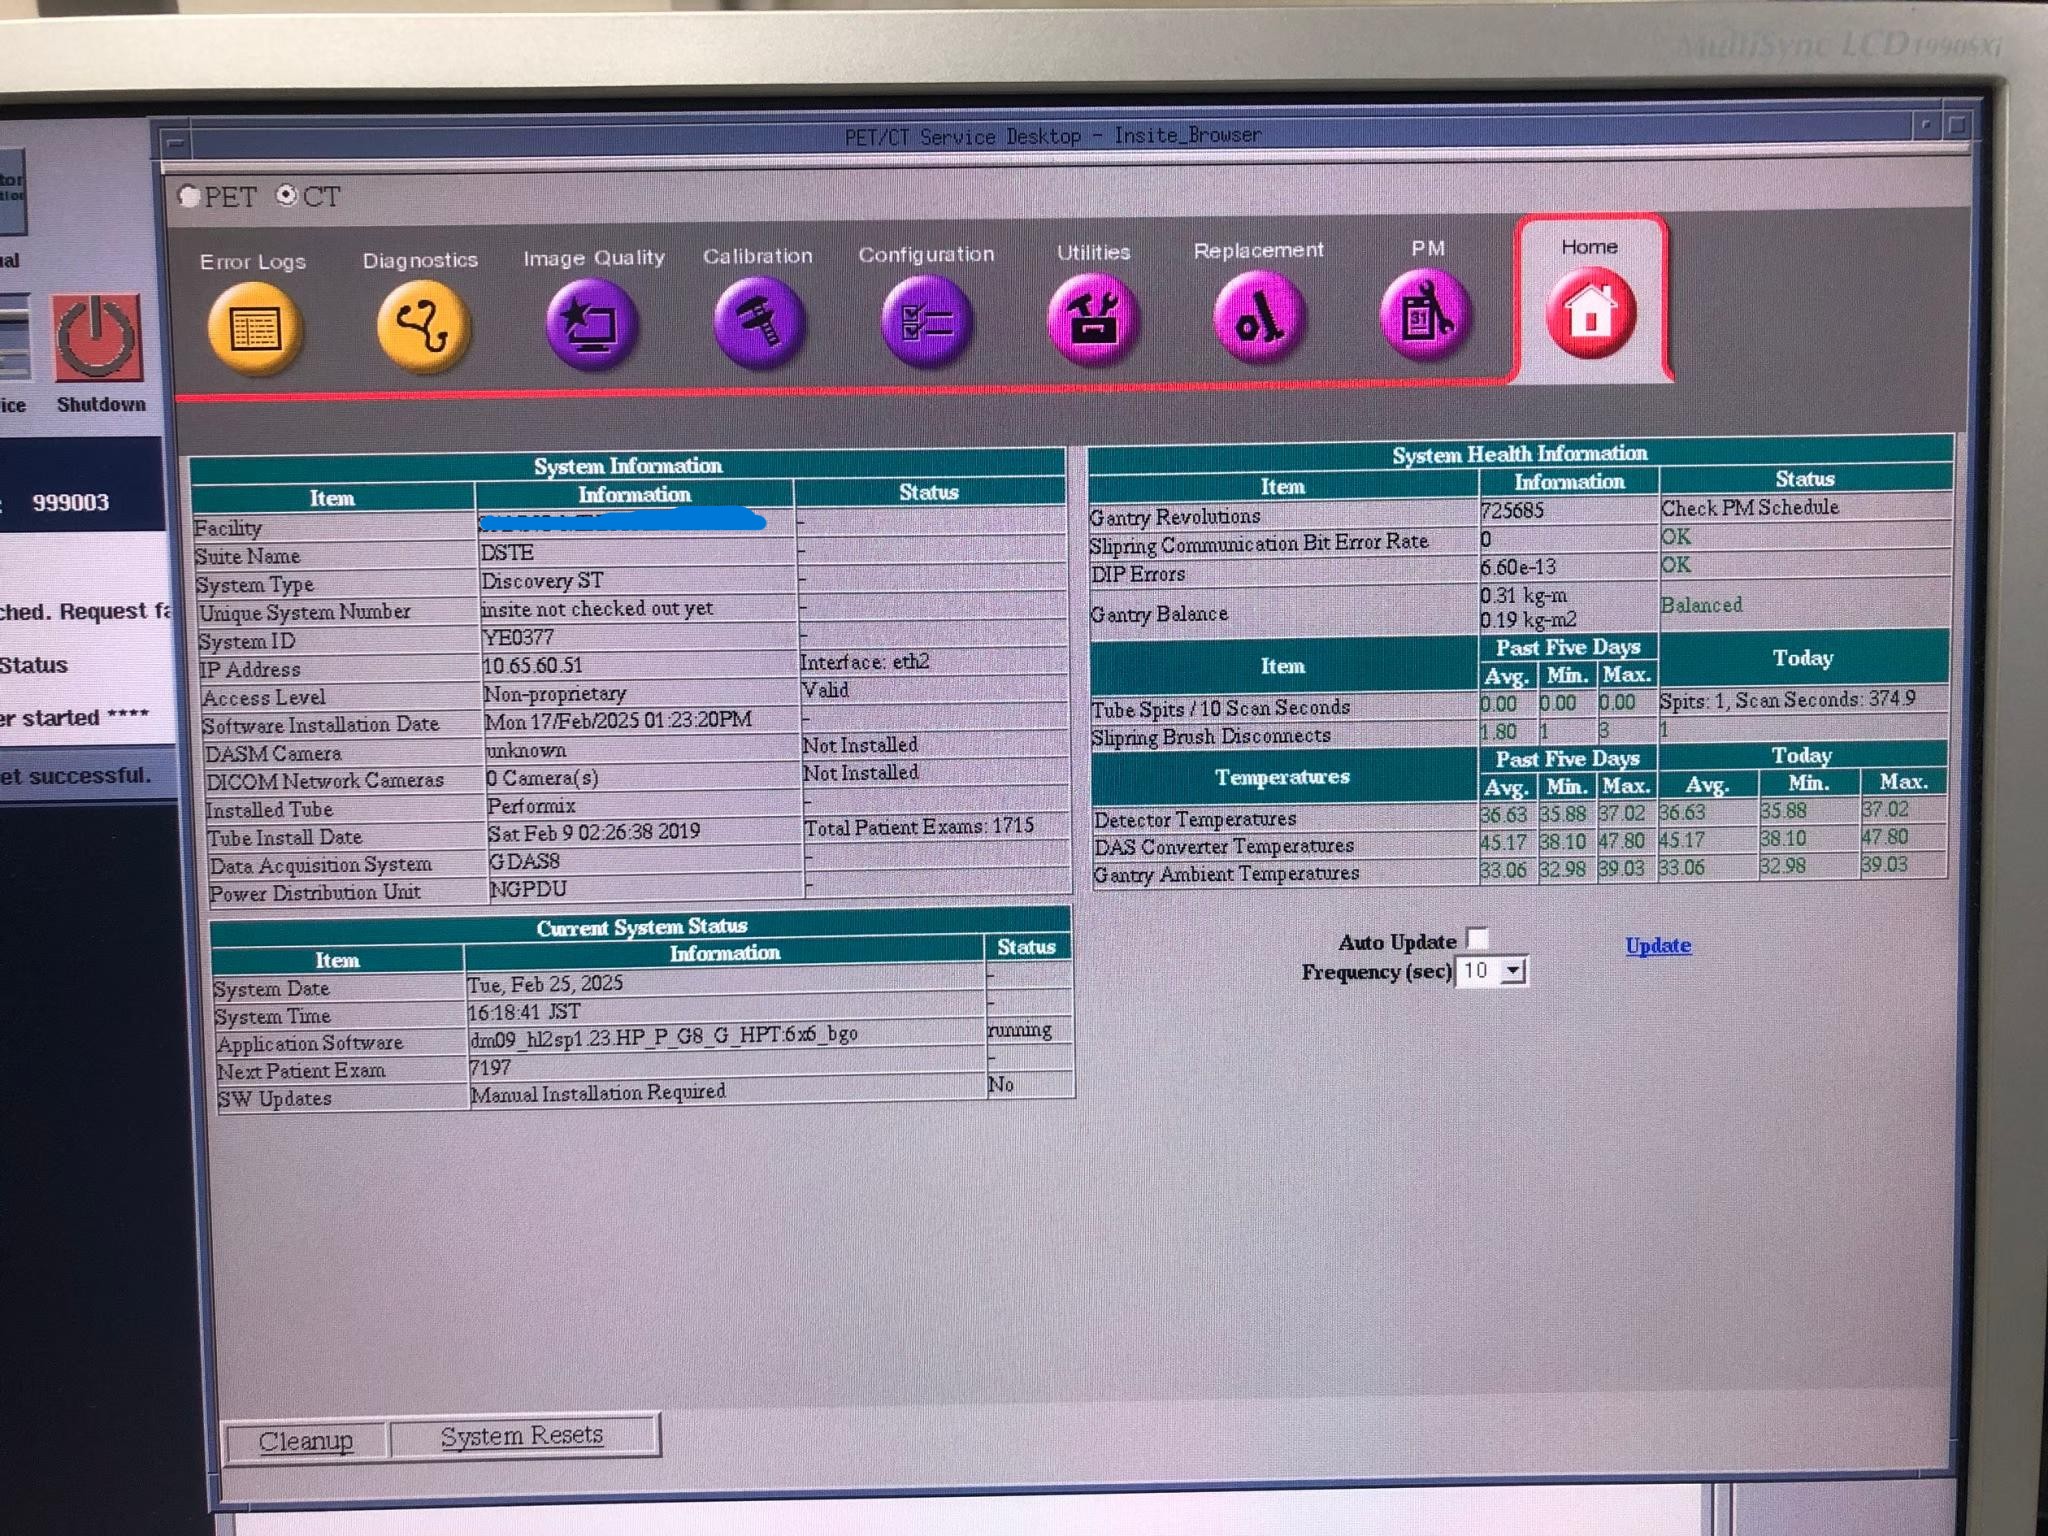The width and height of the screenshot is (2048, 1536).
Task: Click the Update link
Action: point(1657,945)
